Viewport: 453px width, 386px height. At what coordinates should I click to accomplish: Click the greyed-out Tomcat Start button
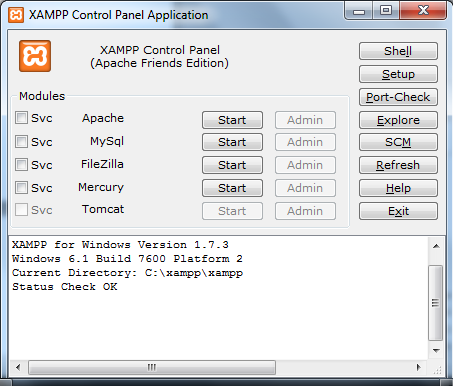coord(232,211)
